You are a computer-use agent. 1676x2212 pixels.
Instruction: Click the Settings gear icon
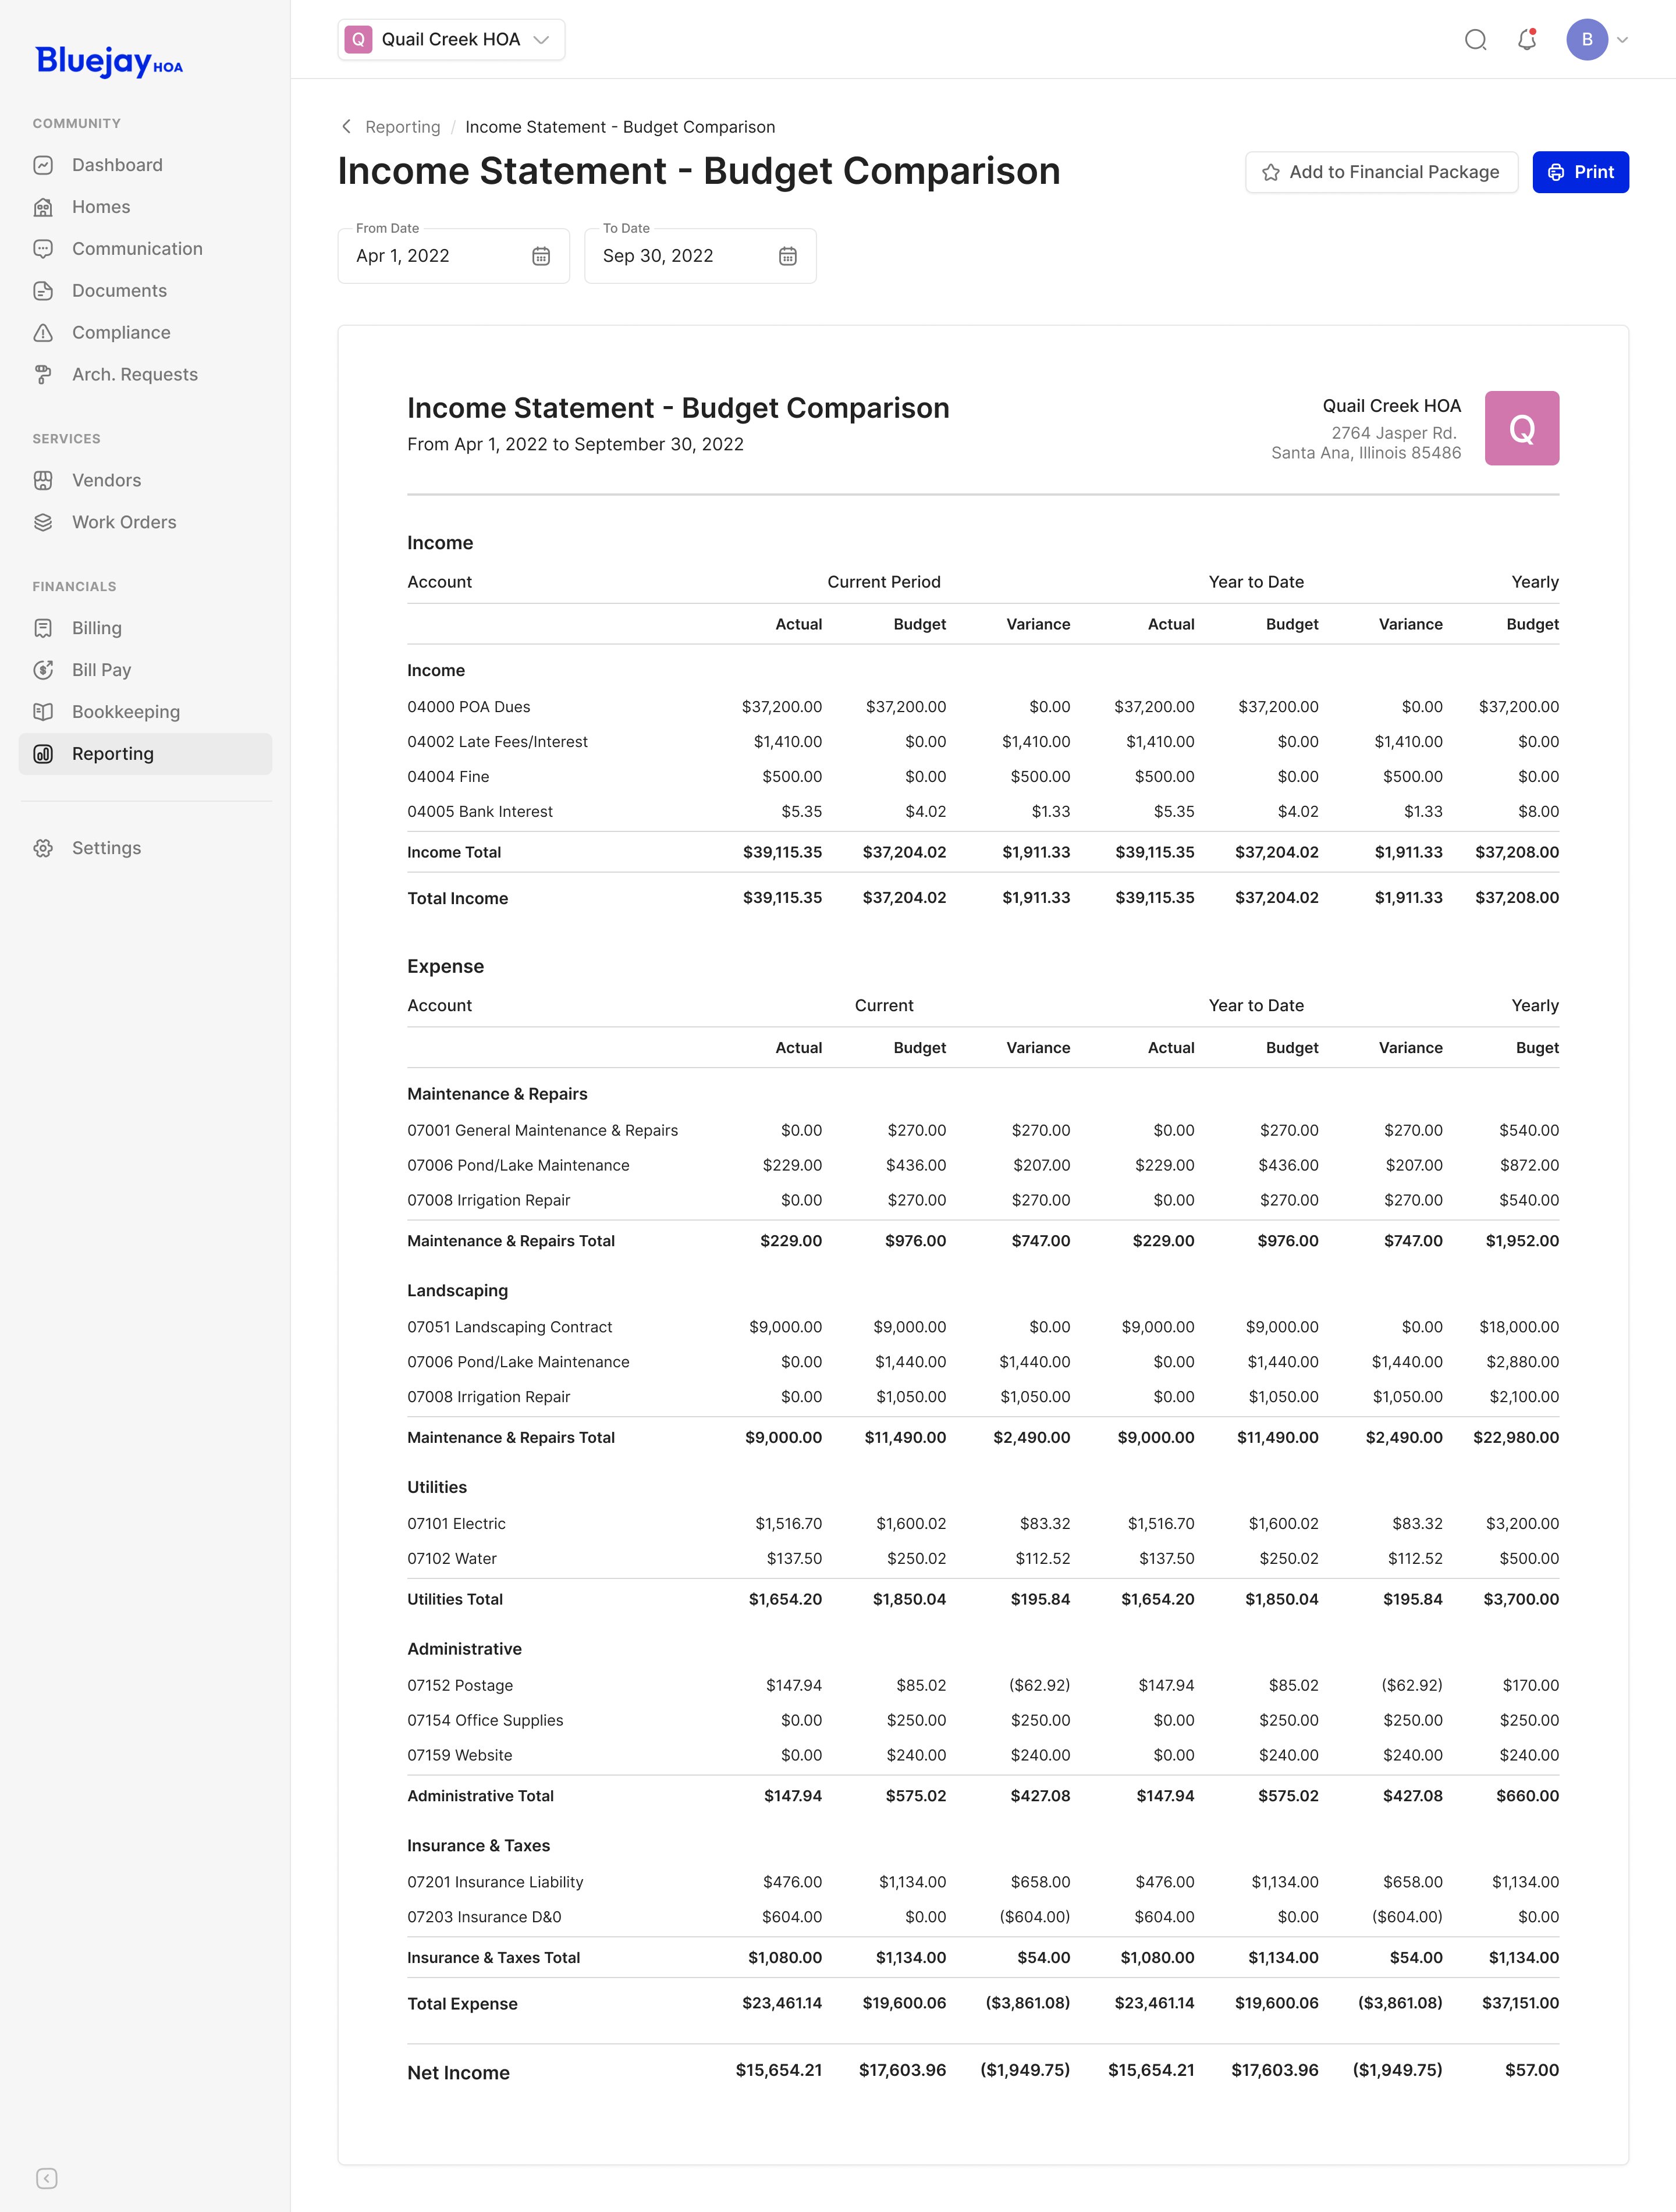pos(43,848)
